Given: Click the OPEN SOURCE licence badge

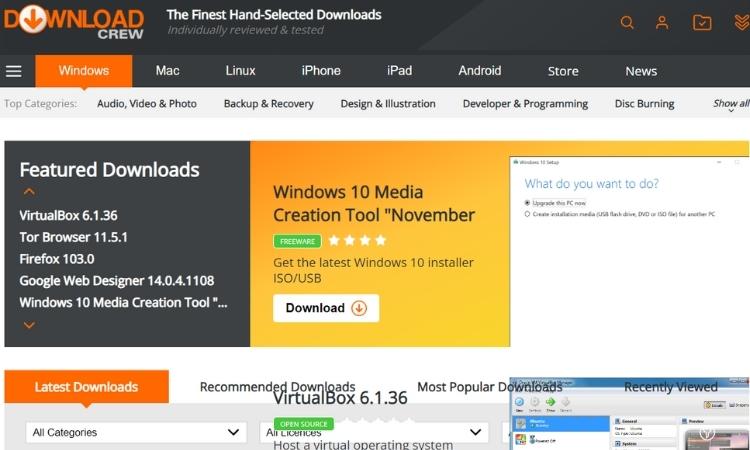Looking at the screenshot, I should click(x=304, y=424).
